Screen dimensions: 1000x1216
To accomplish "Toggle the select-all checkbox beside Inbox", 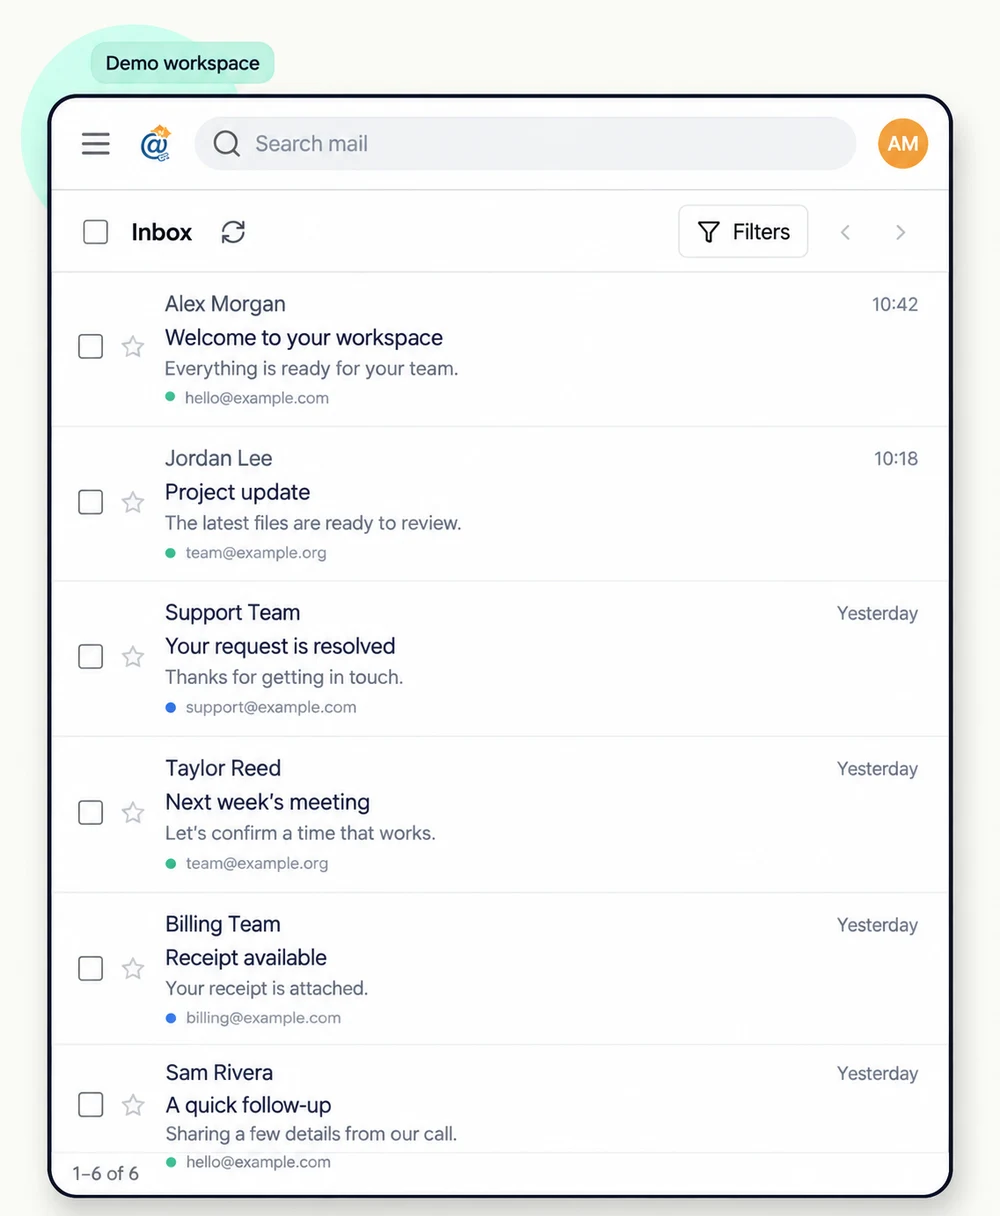I will pos(96,232).
